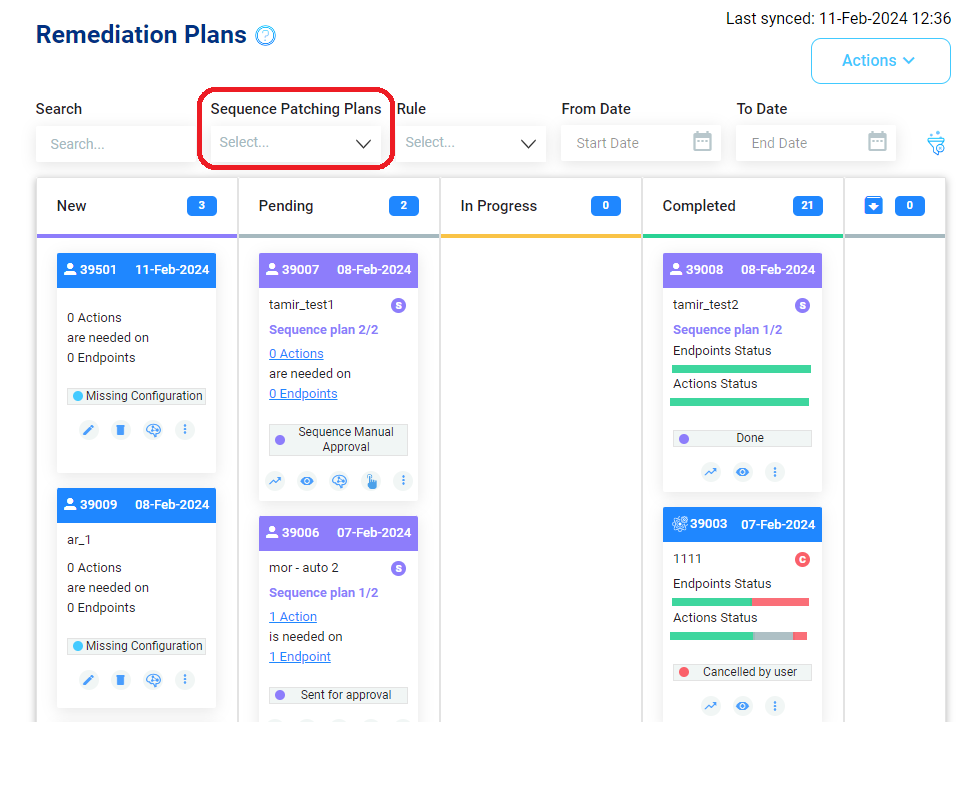Screen dimensions: 972x795
Task: Click inside the Search input field
Action: click(x=115, y=143)
